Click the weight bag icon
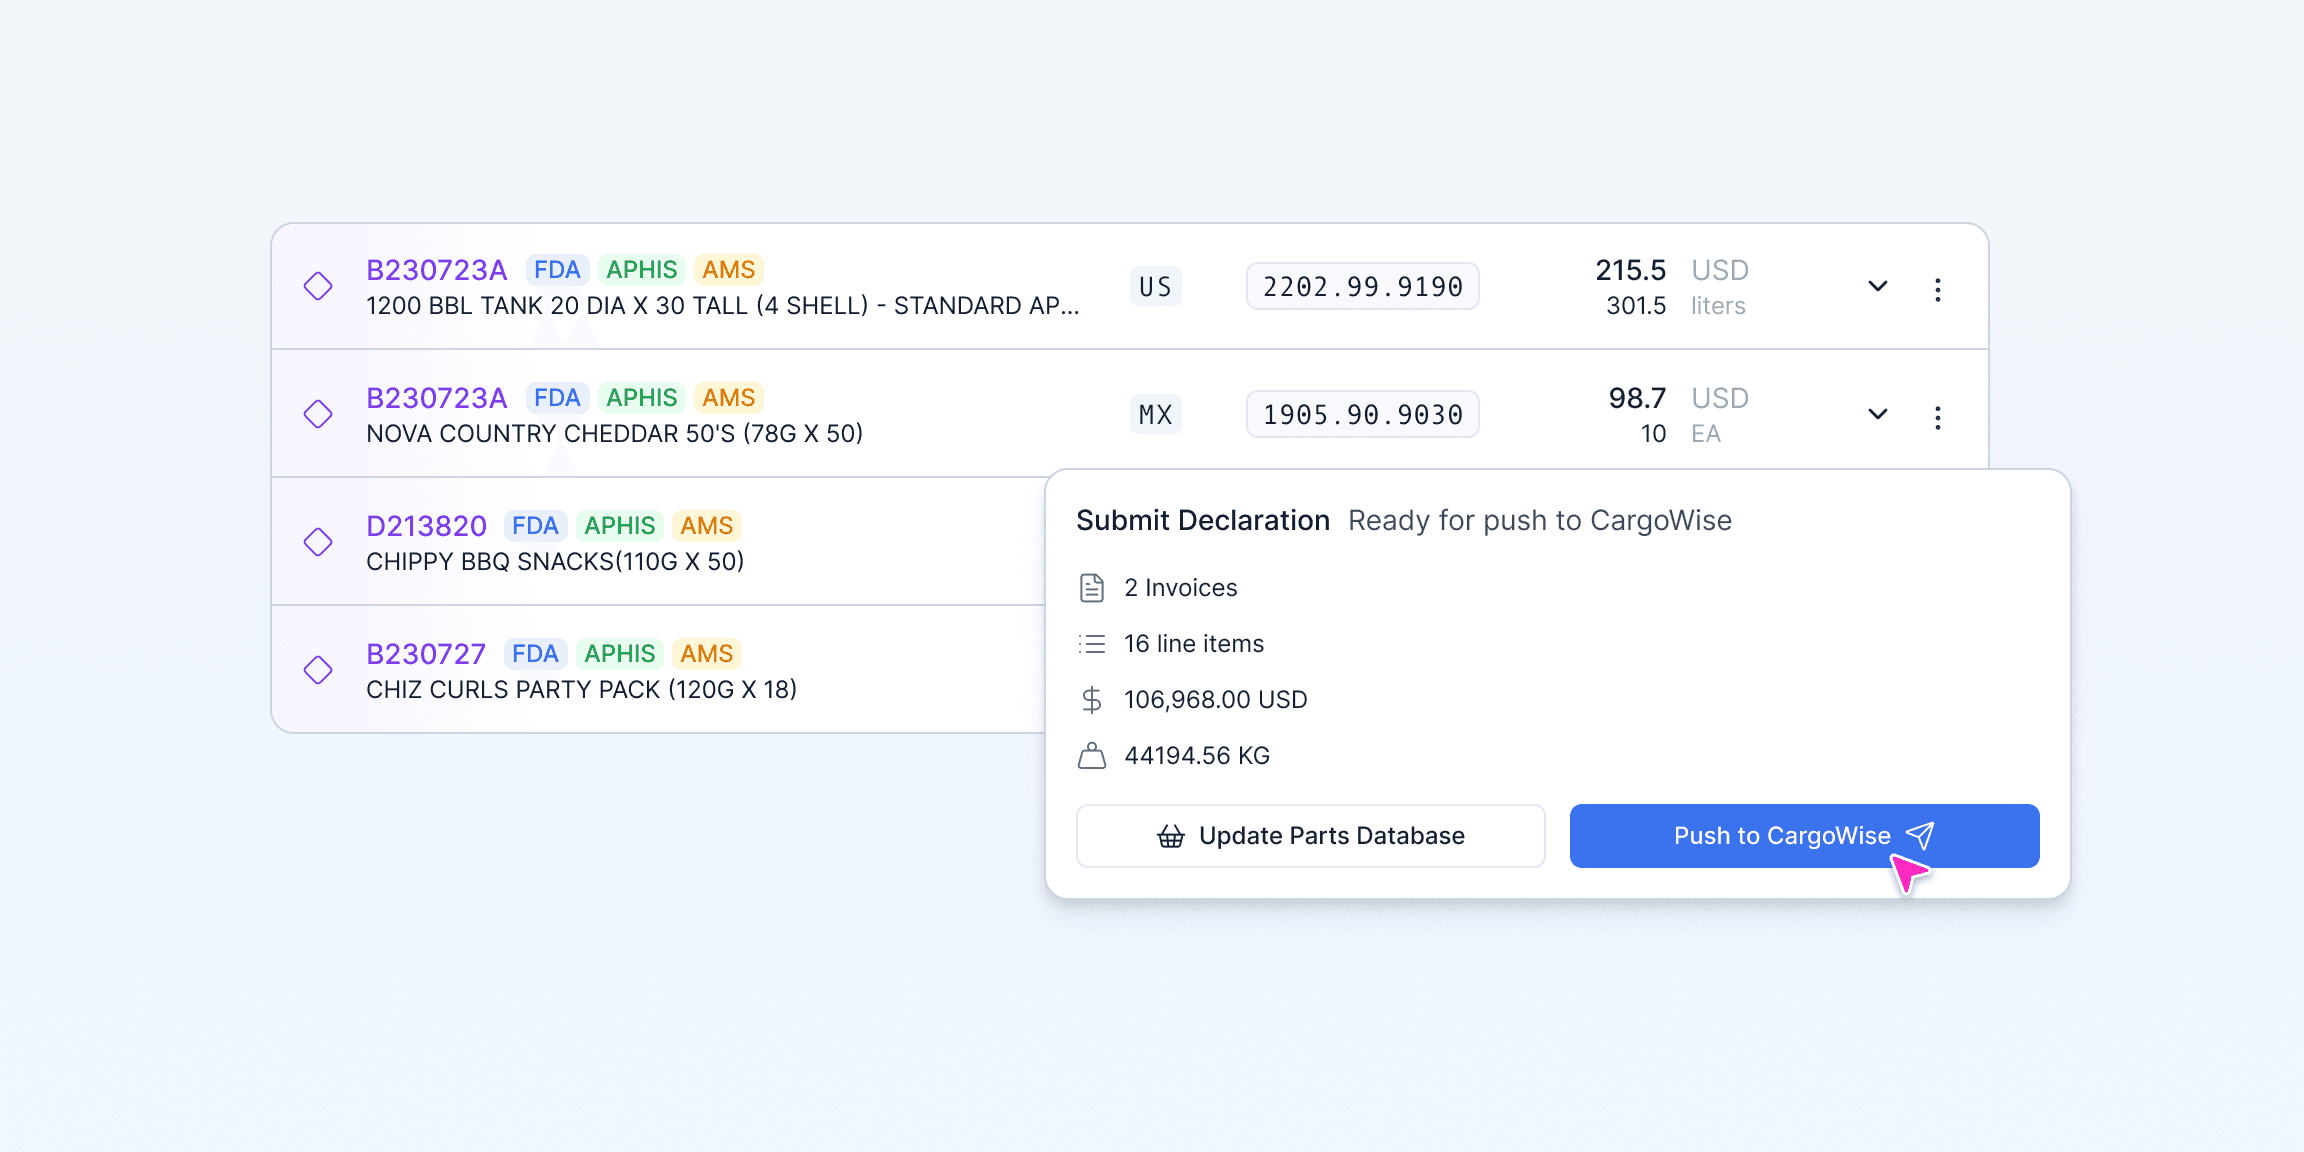The width and height of the screenshot is (2304, 1152). [x=1092, y=756]
